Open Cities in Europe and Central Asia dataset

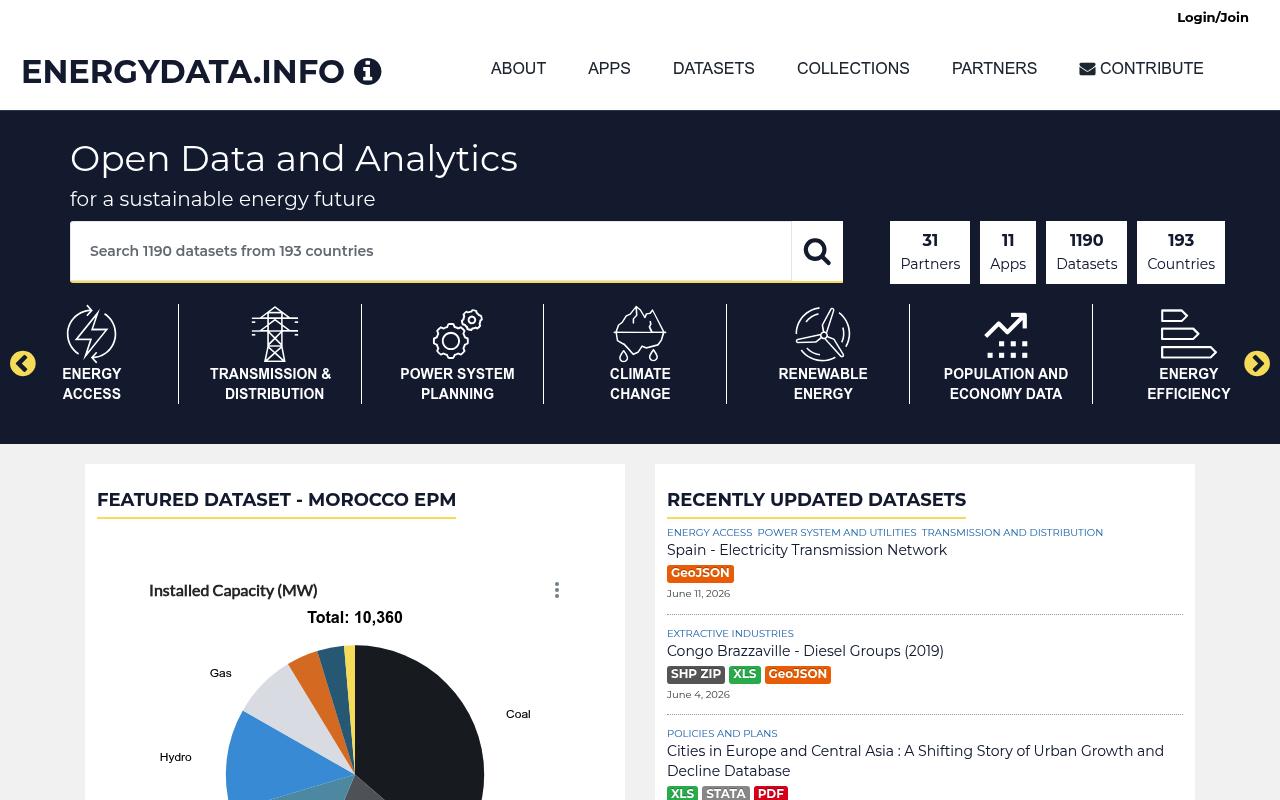915,761
